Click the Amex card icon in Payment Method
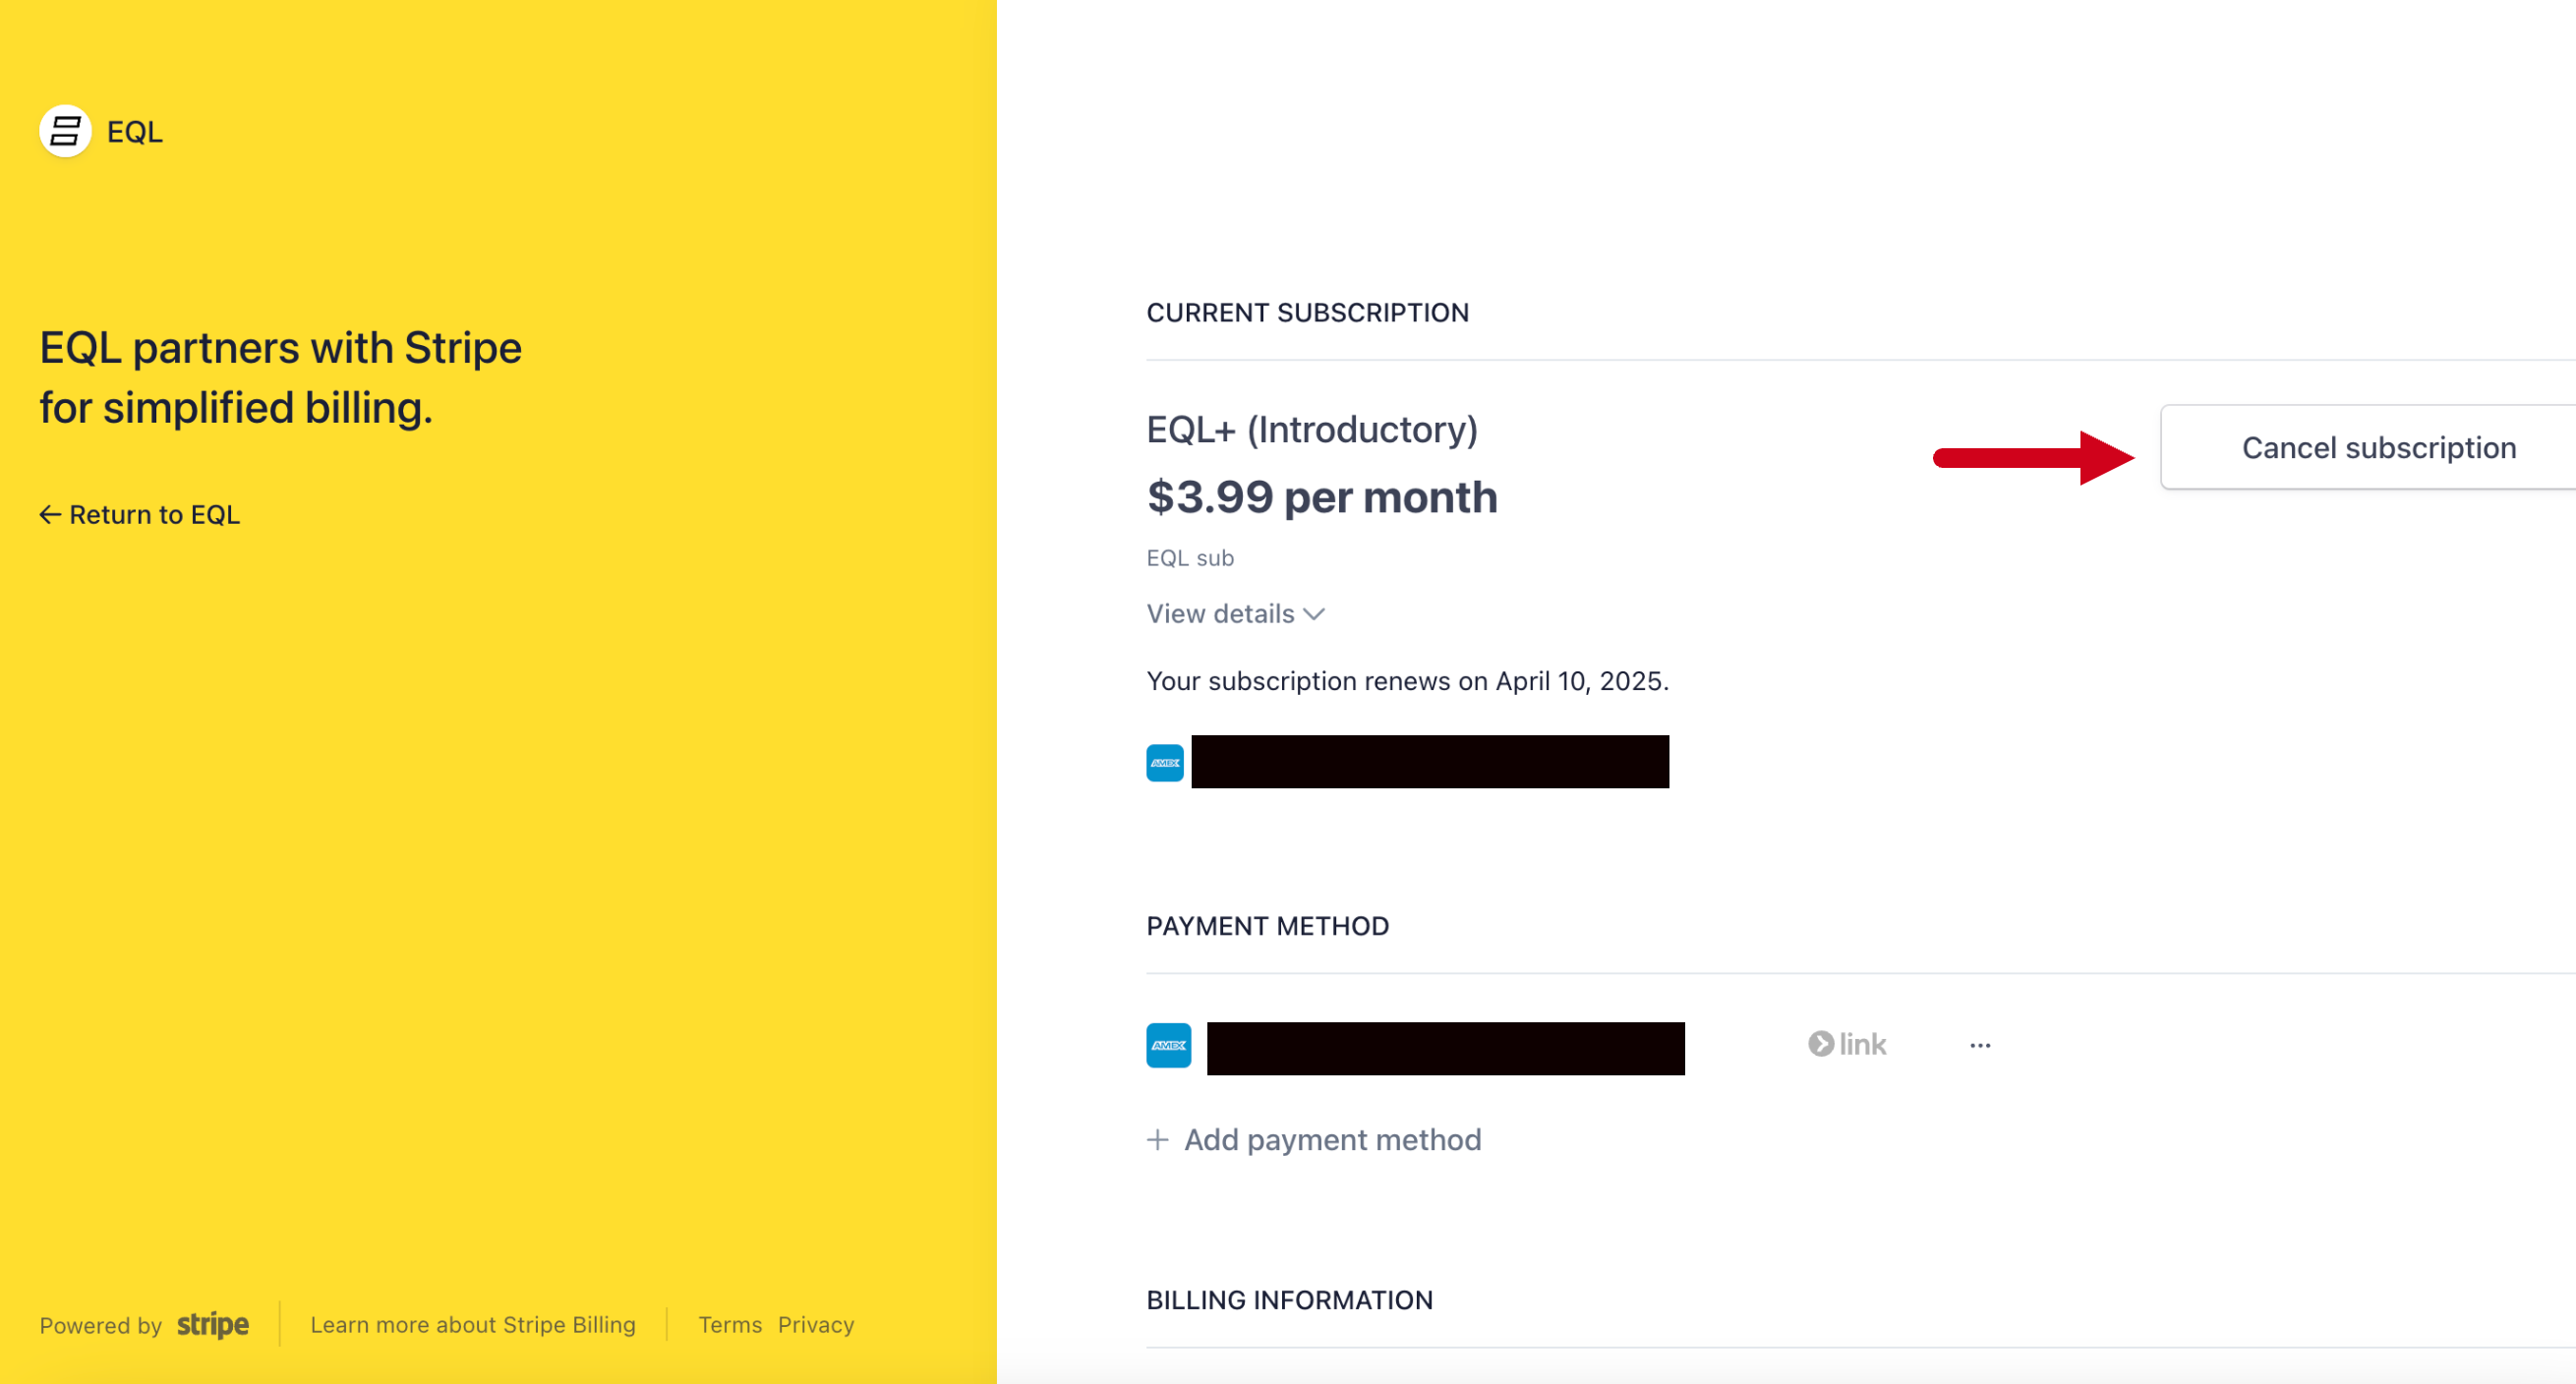Viewport: 2576px width, 1384px height. click(x=1168, y=1045)
